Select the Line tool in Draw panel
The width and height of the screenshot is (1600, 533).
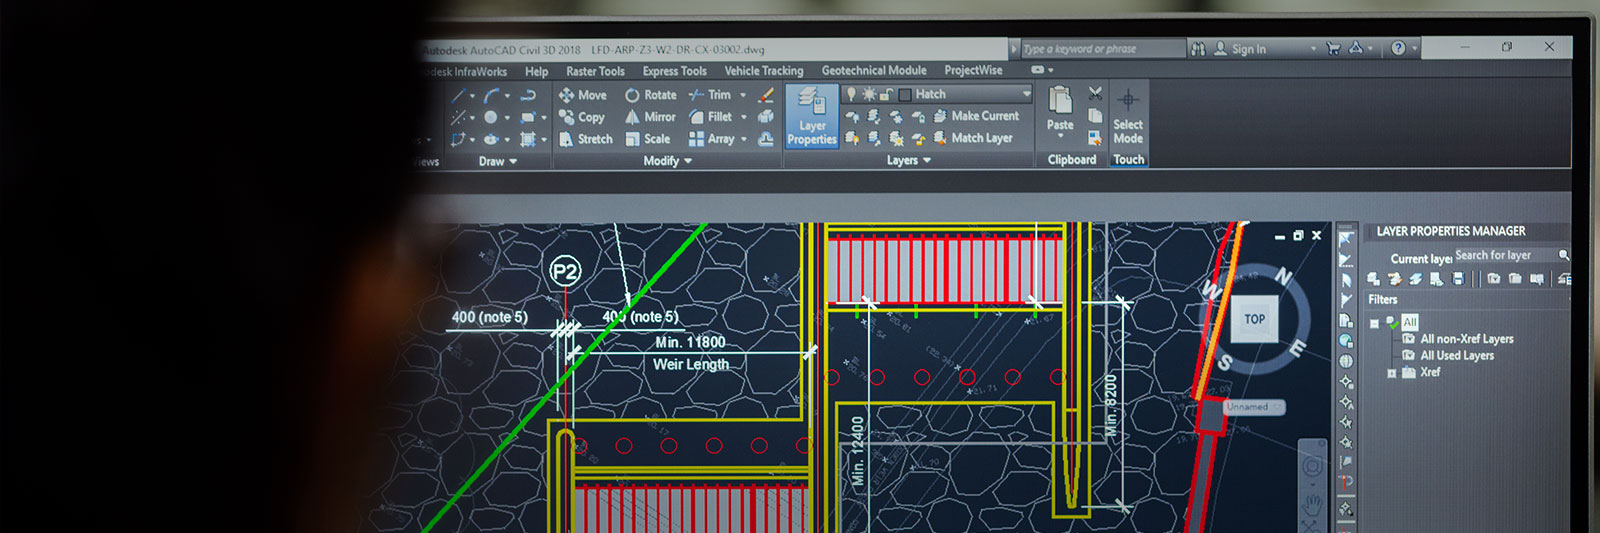point(458,95)
